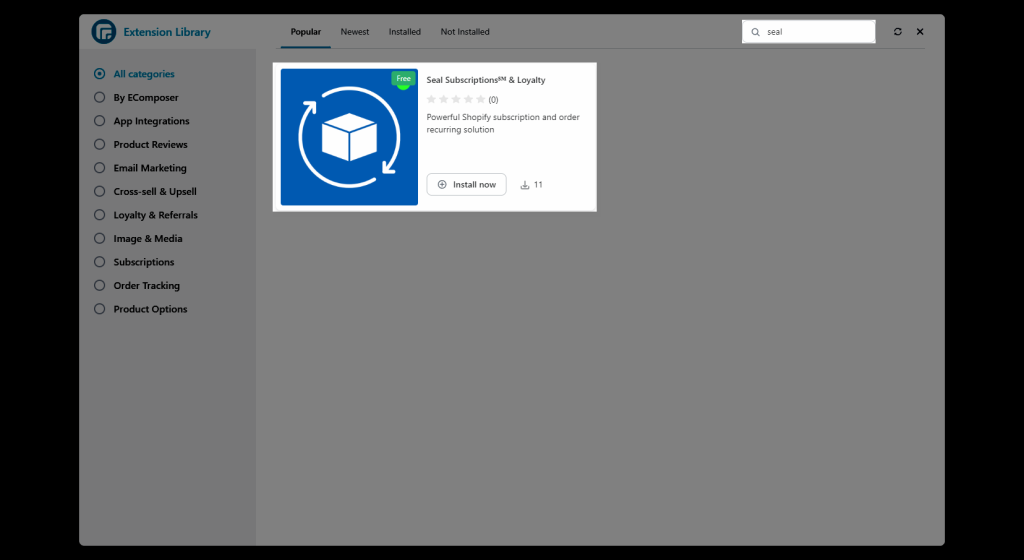Click the search magnifier icon

click(x=756, y=32)
